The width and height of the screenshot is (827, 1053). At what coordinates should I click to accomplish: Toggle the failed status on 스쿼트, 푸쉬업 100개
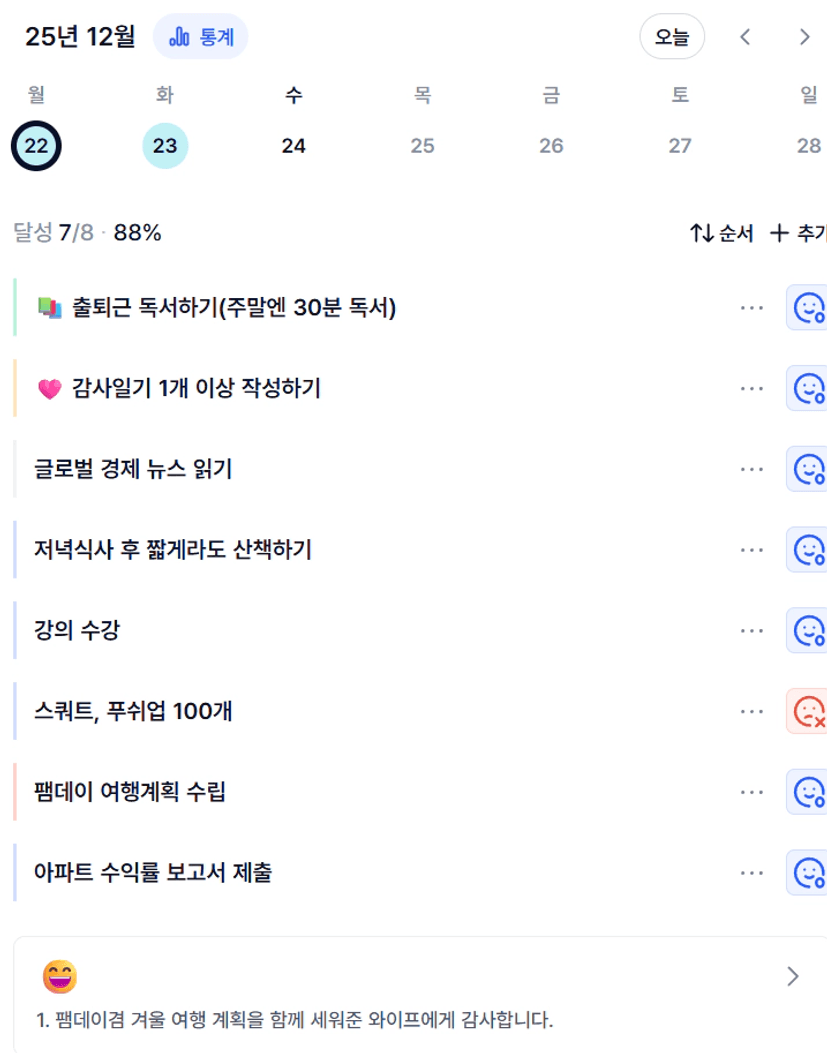click(807, 711)
